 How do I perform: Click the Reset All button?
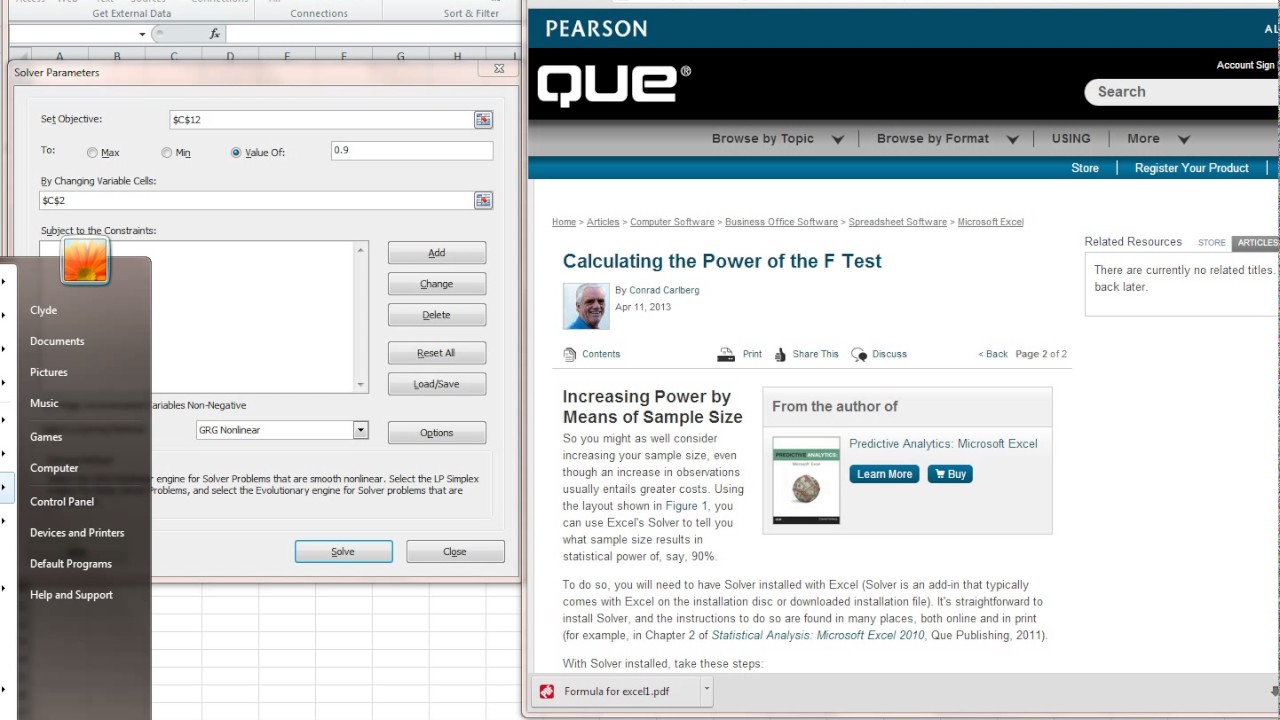pyautogui.click(x=437, y=353)
